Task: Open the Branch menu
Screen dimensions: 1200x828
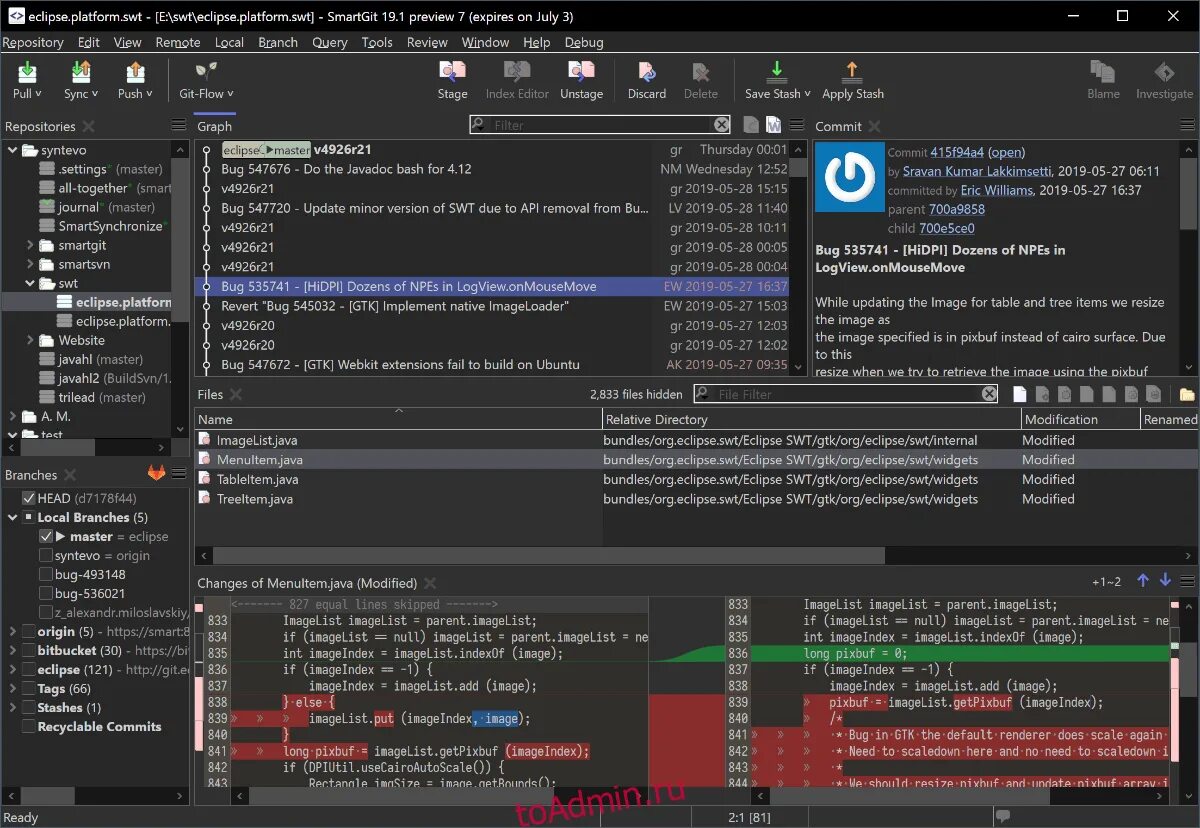Action: coord(278,42)
